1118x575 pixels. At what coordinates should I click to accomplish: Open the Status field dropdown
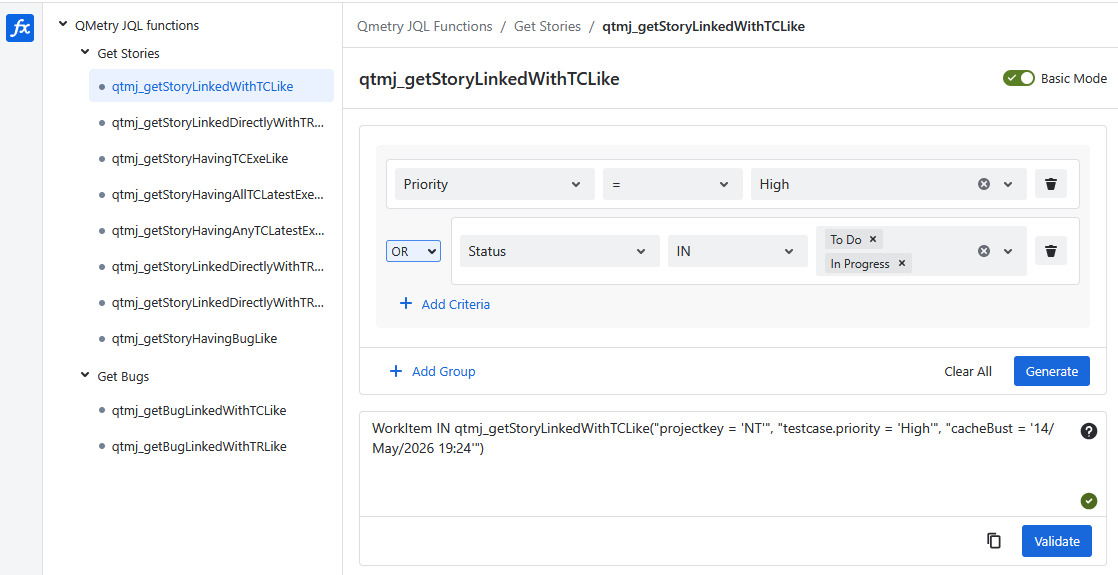(560, 251)
